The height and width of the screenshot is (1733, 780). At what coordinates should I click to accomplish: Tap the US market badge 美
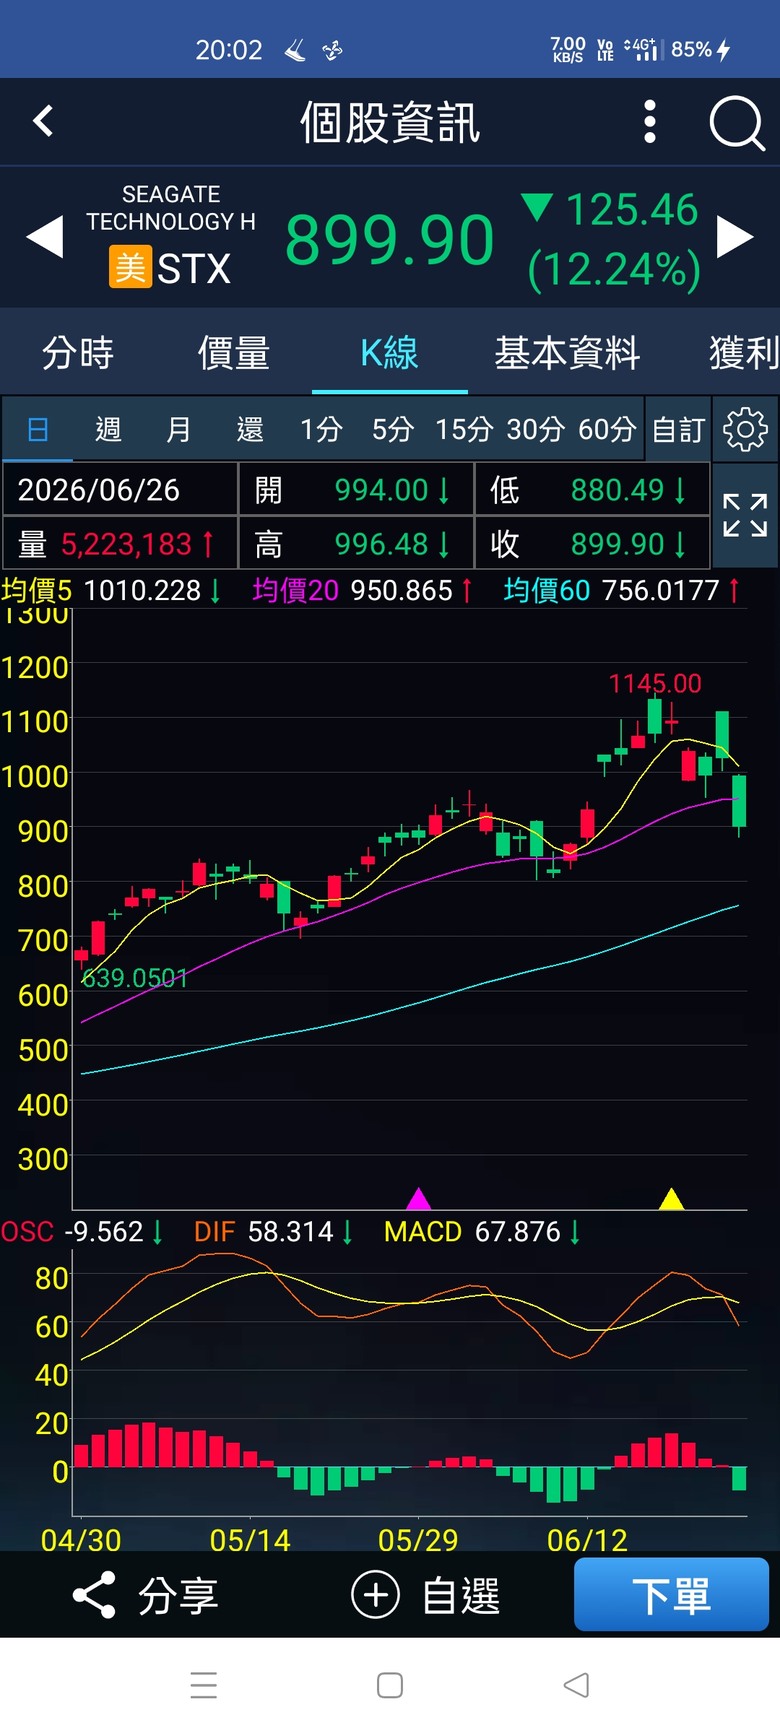(130, 268)
